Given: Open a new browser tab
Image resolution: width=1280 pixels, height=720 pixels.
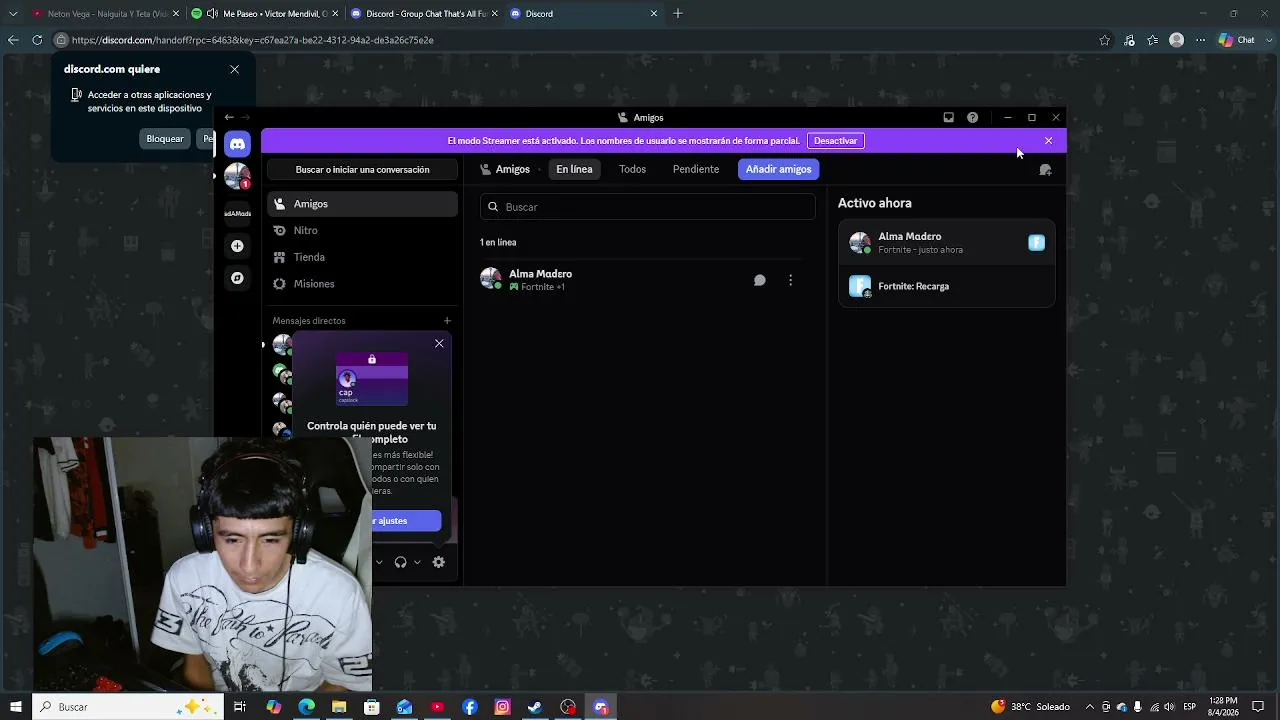Looking at the screenshot, I should click(678, 14).
